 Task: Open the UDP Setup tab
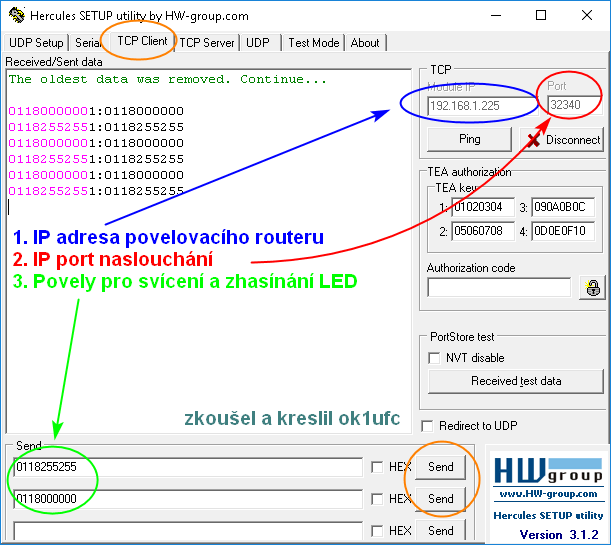[36, 43]
